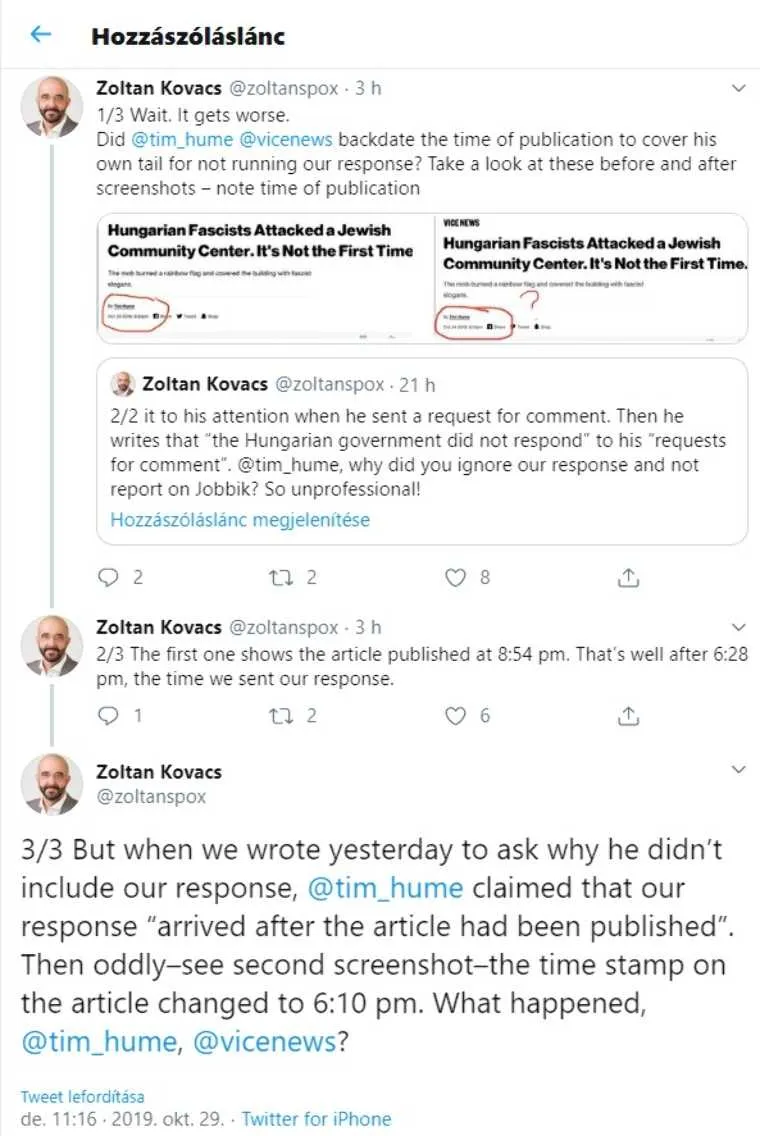Like the 1/3 tweet

457,577
